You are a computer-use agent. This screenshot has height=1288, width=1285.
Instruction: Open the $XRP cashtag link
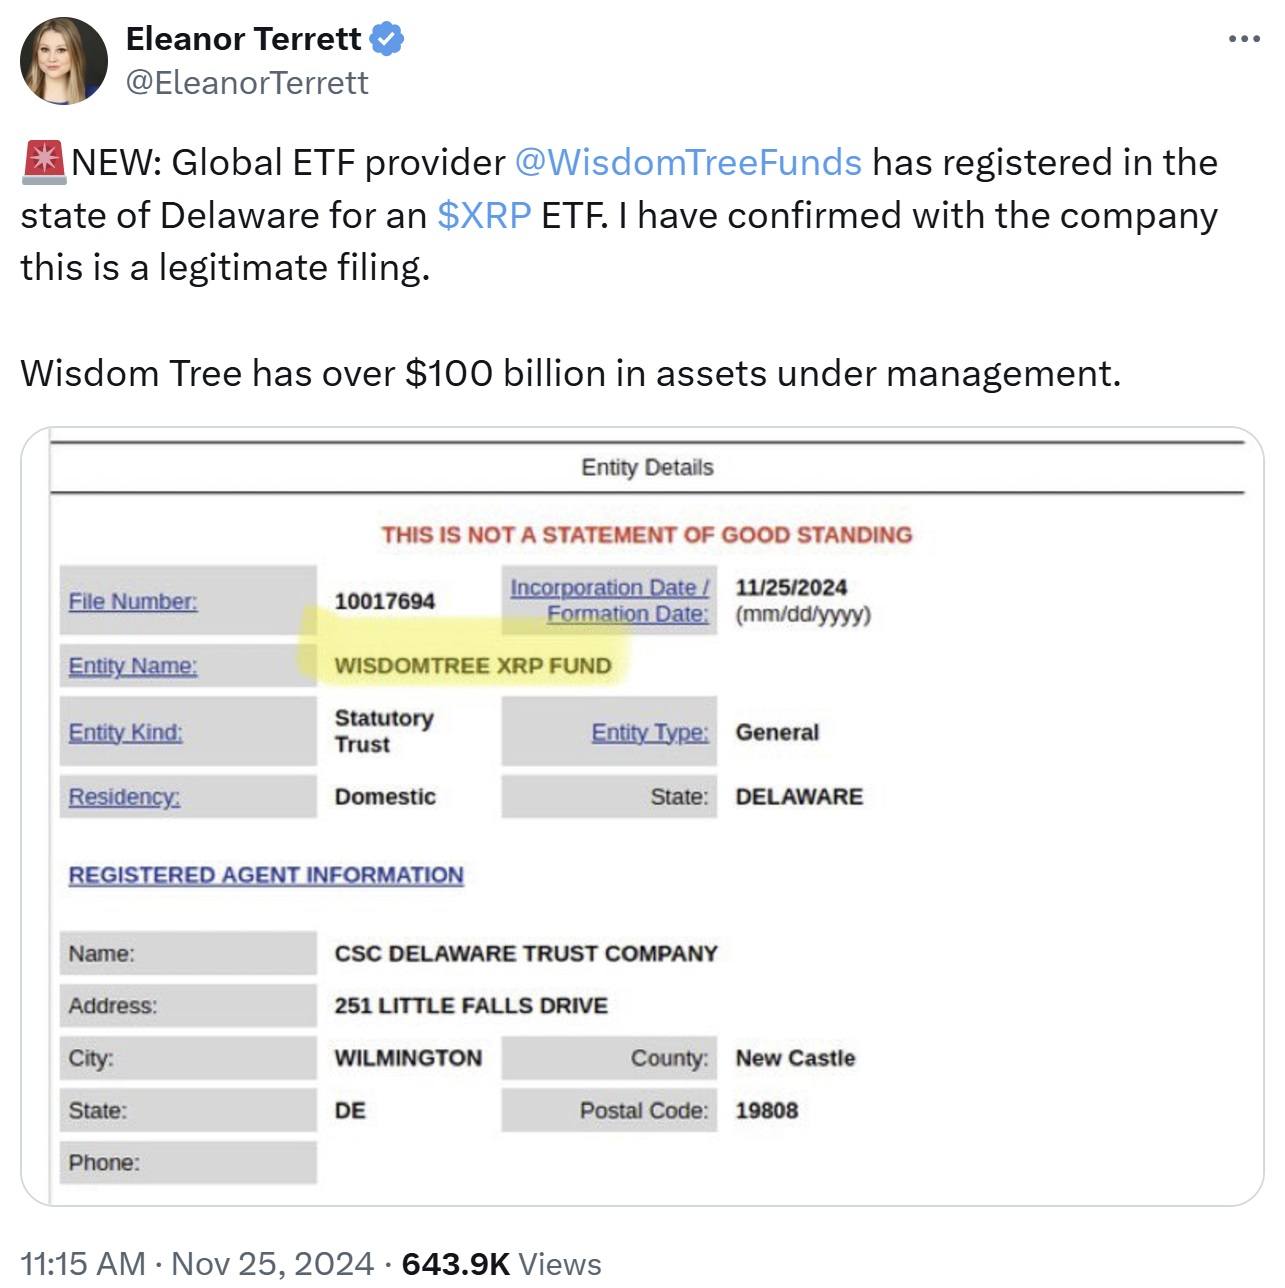(x=482, y=214)
